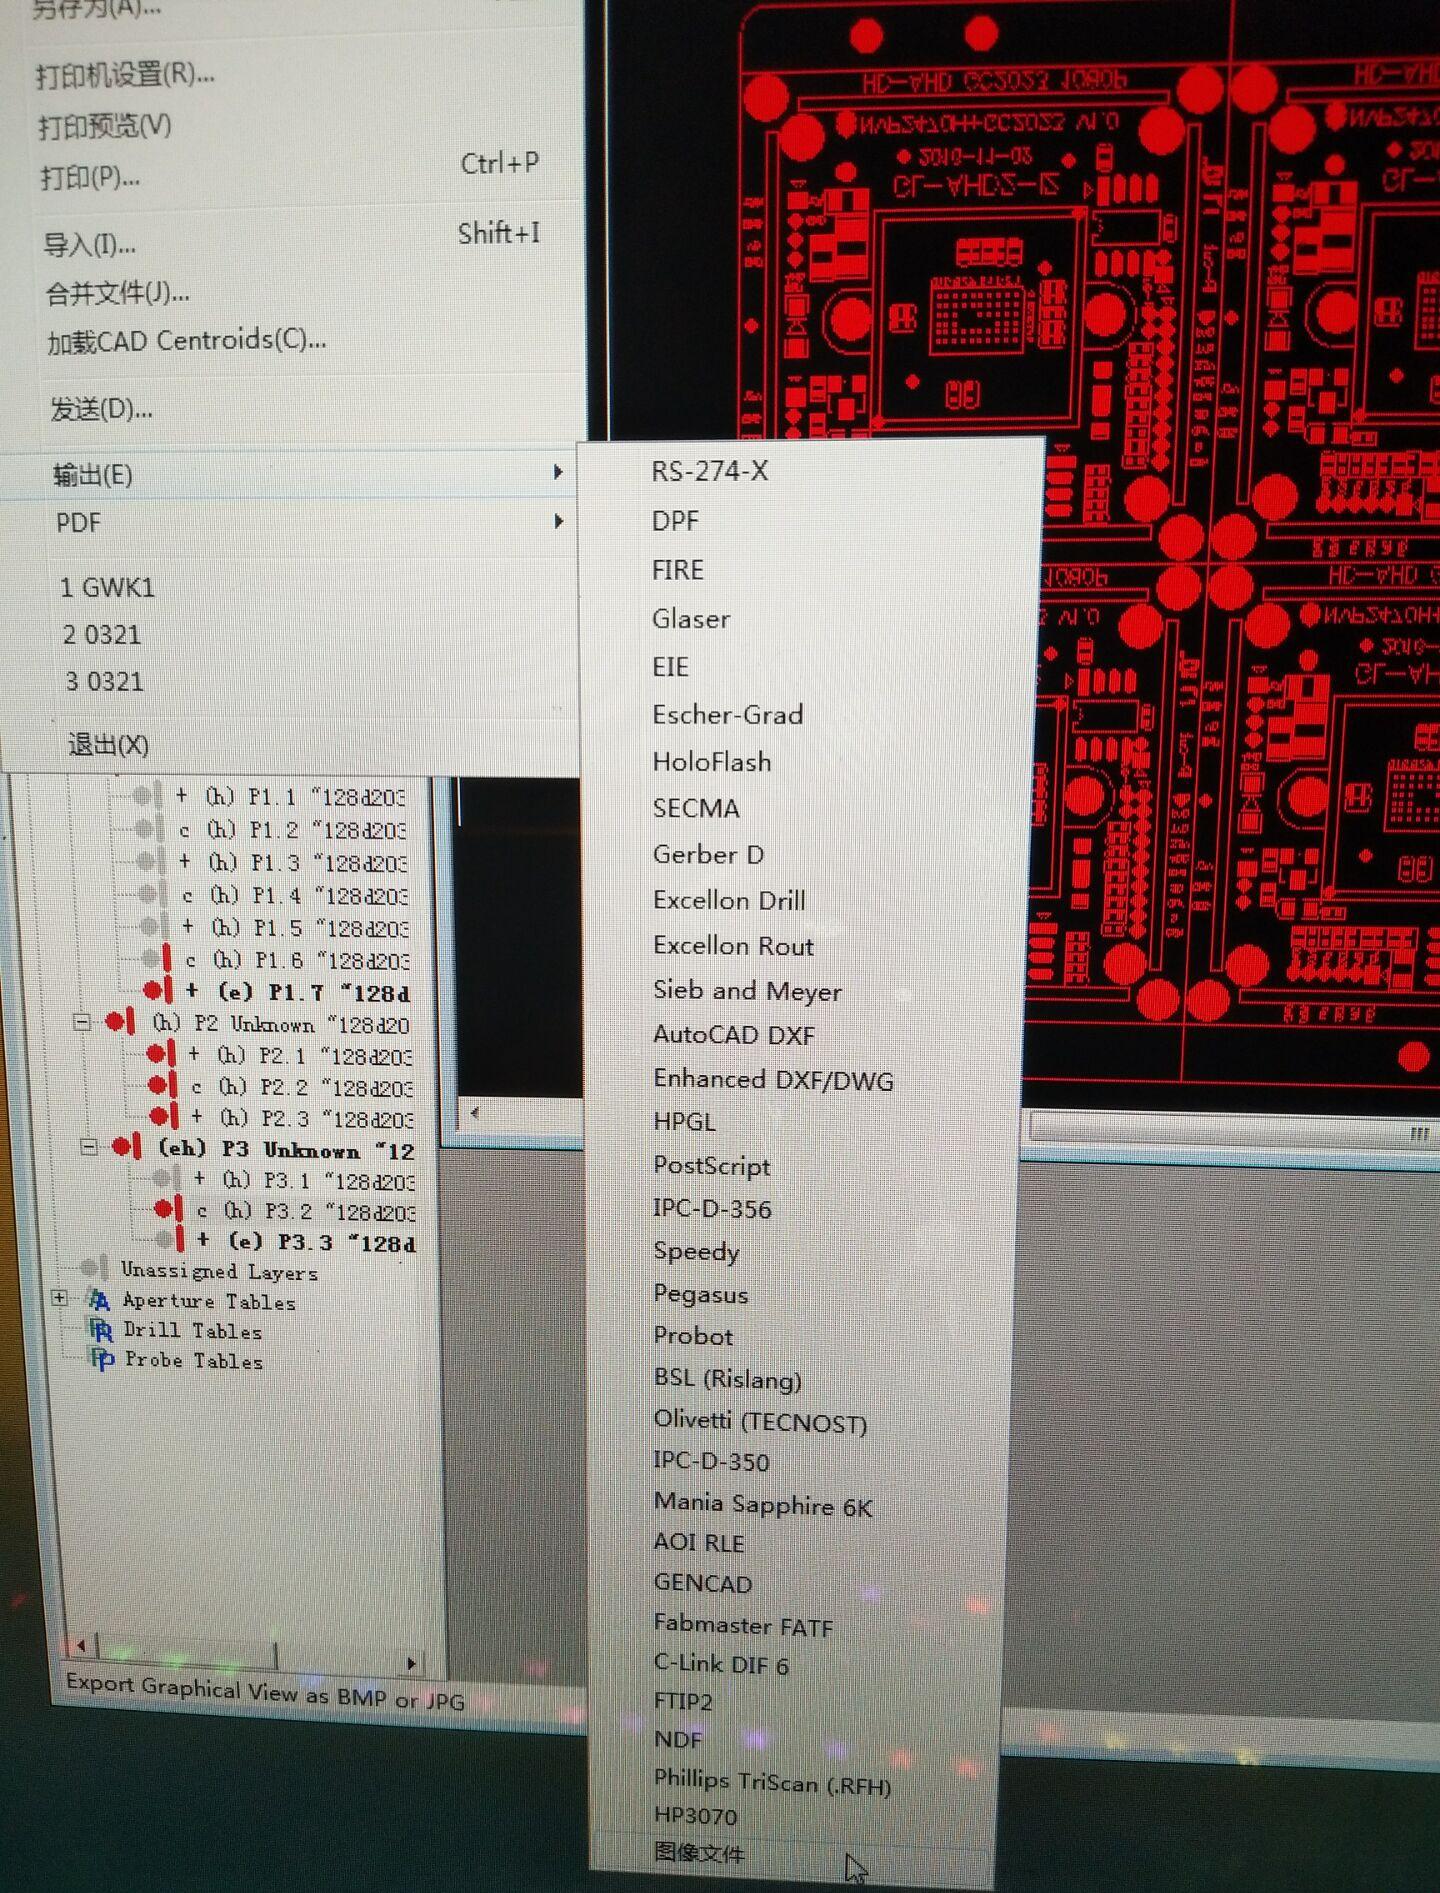The height and width of the screenshot is (1893, 1440).
Task: Click the Aperture Tables icon in the tree
Action: coord(99,1300)
